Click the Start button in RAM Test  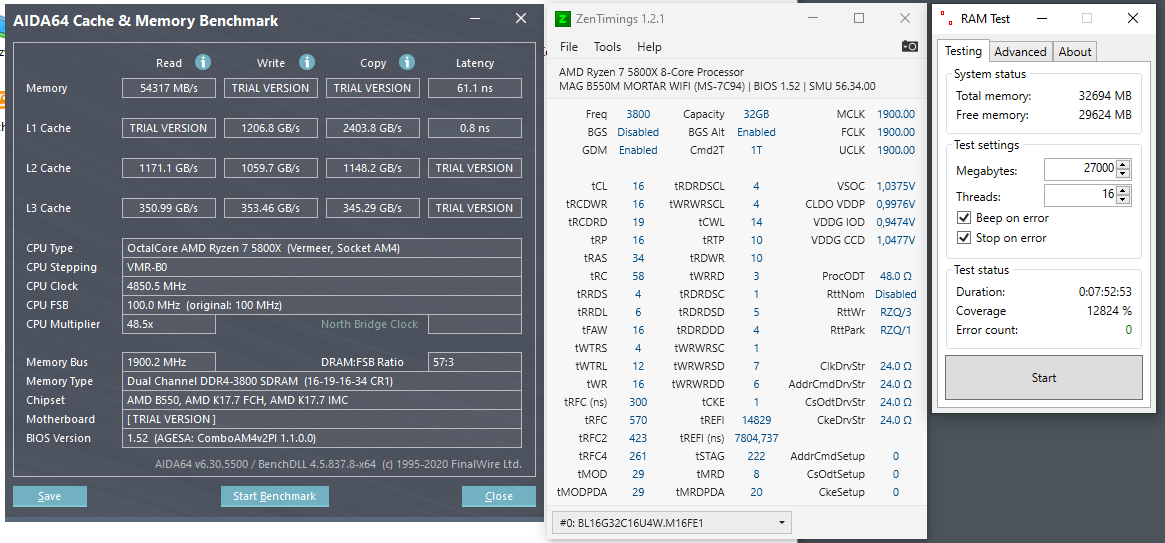pyautogui.click(x=1043, y=377)
